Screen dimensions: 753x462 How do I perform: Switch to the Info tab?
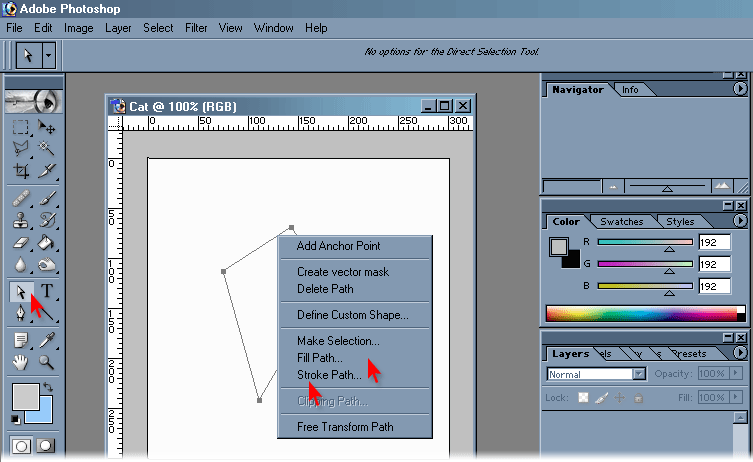630,90
